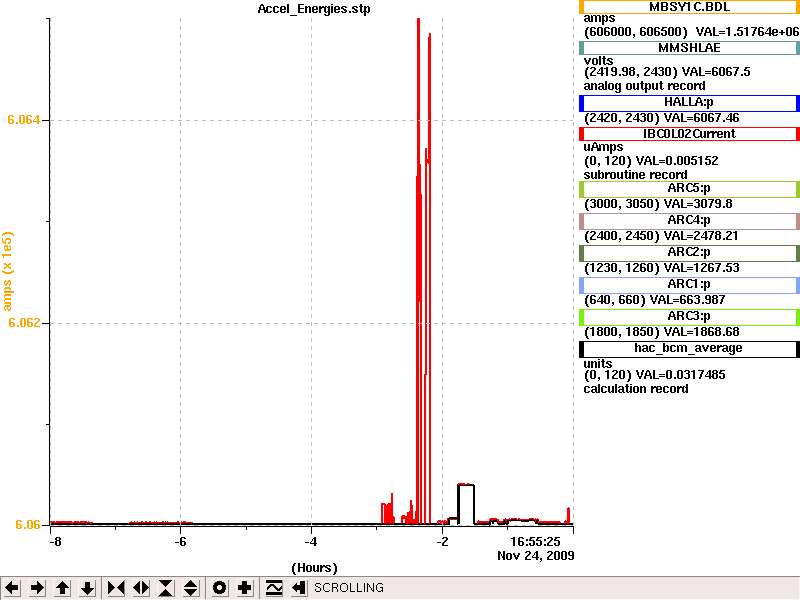This screenshot has height=600, width=800.
Task: Zoom in vertically with the hourglass-shaped icon
Action: (x=166, y=588)
